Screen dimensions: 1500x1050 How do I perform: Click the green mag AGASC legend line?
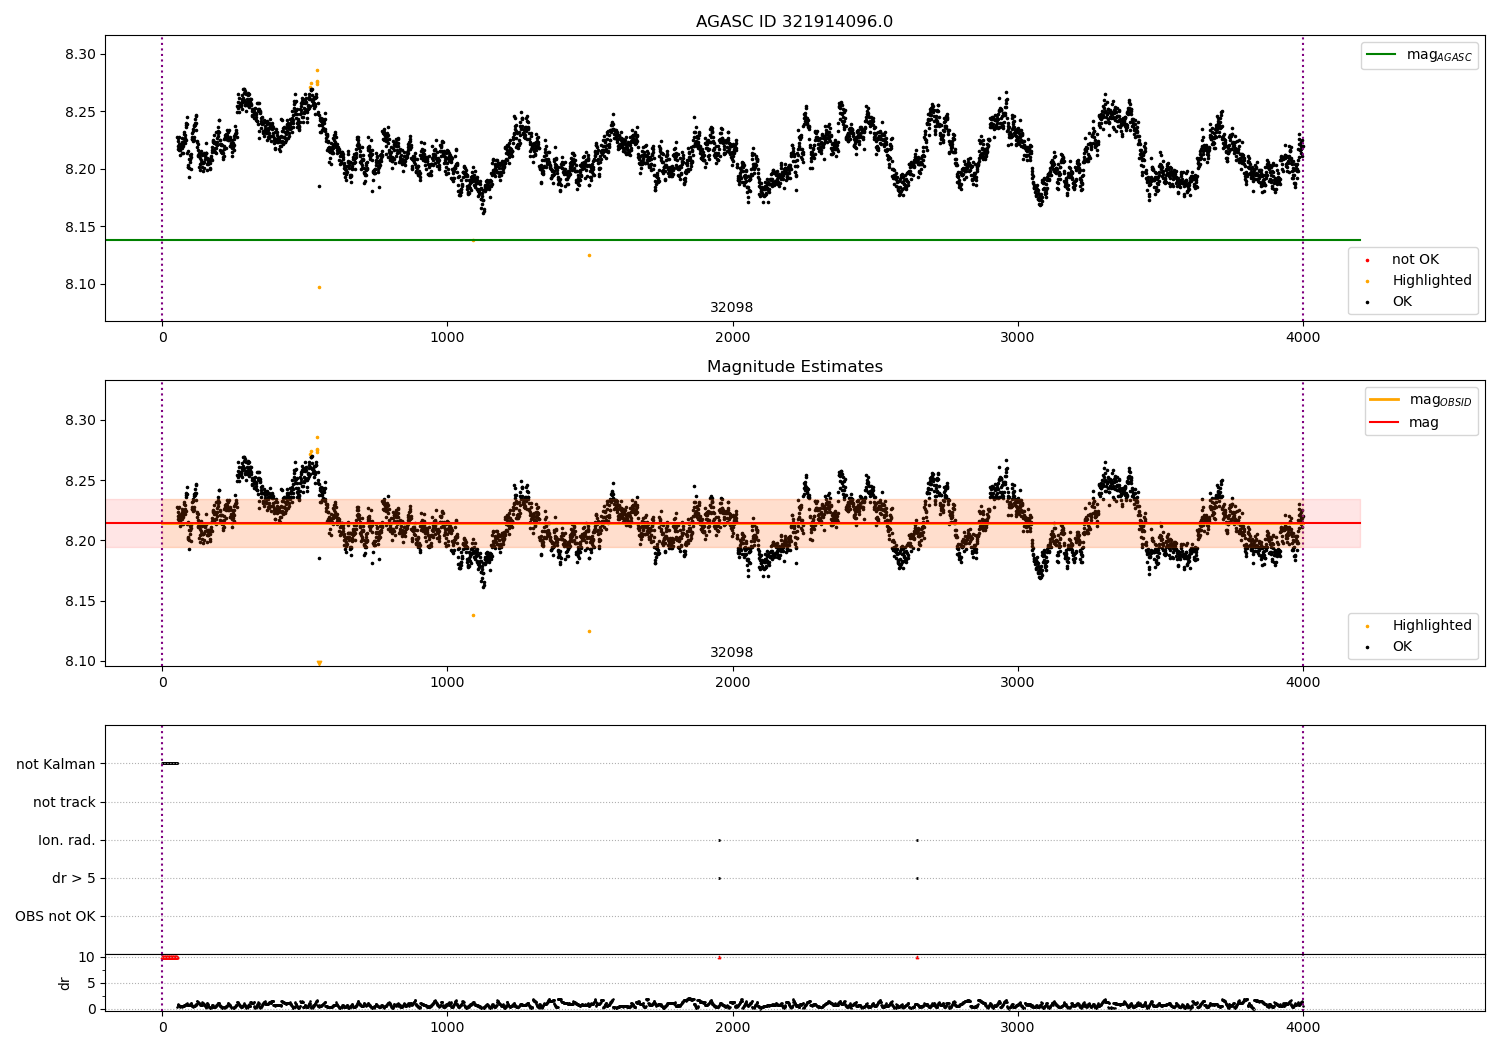tap(1381, 55)
